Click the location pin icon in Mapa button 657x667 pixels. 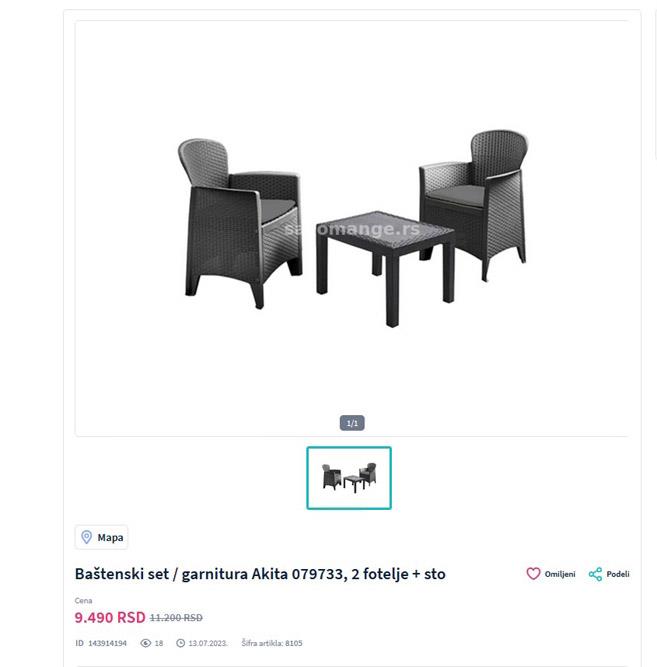[x=86, y=537]
